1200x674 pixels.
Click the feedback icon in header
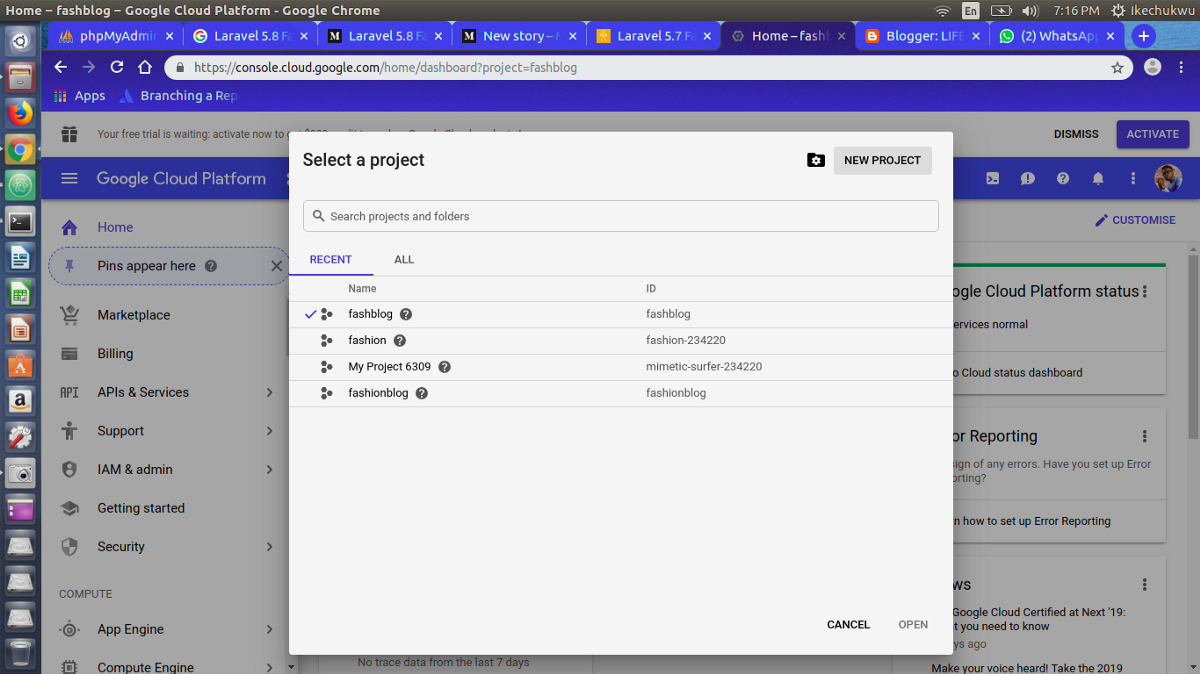[1028, 179]
